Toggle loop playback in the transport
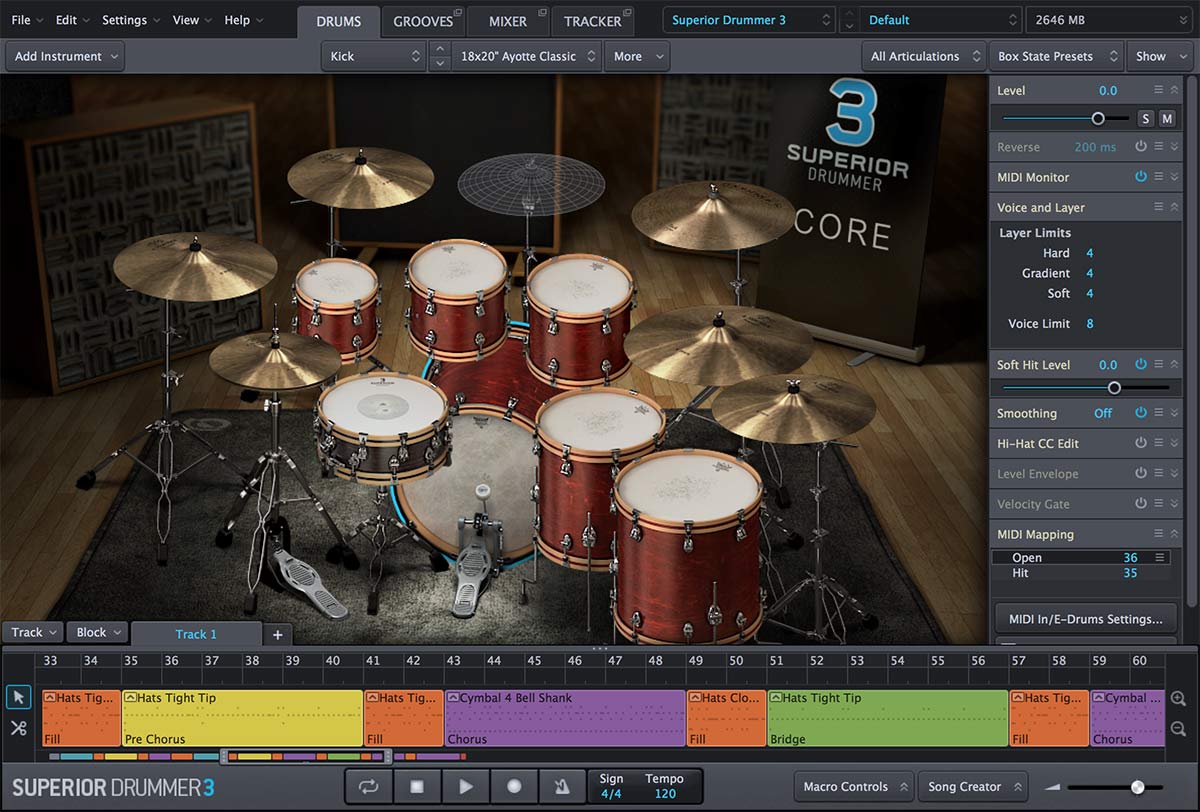Screen dimensions: 1200x812 [x=369, y=787]
